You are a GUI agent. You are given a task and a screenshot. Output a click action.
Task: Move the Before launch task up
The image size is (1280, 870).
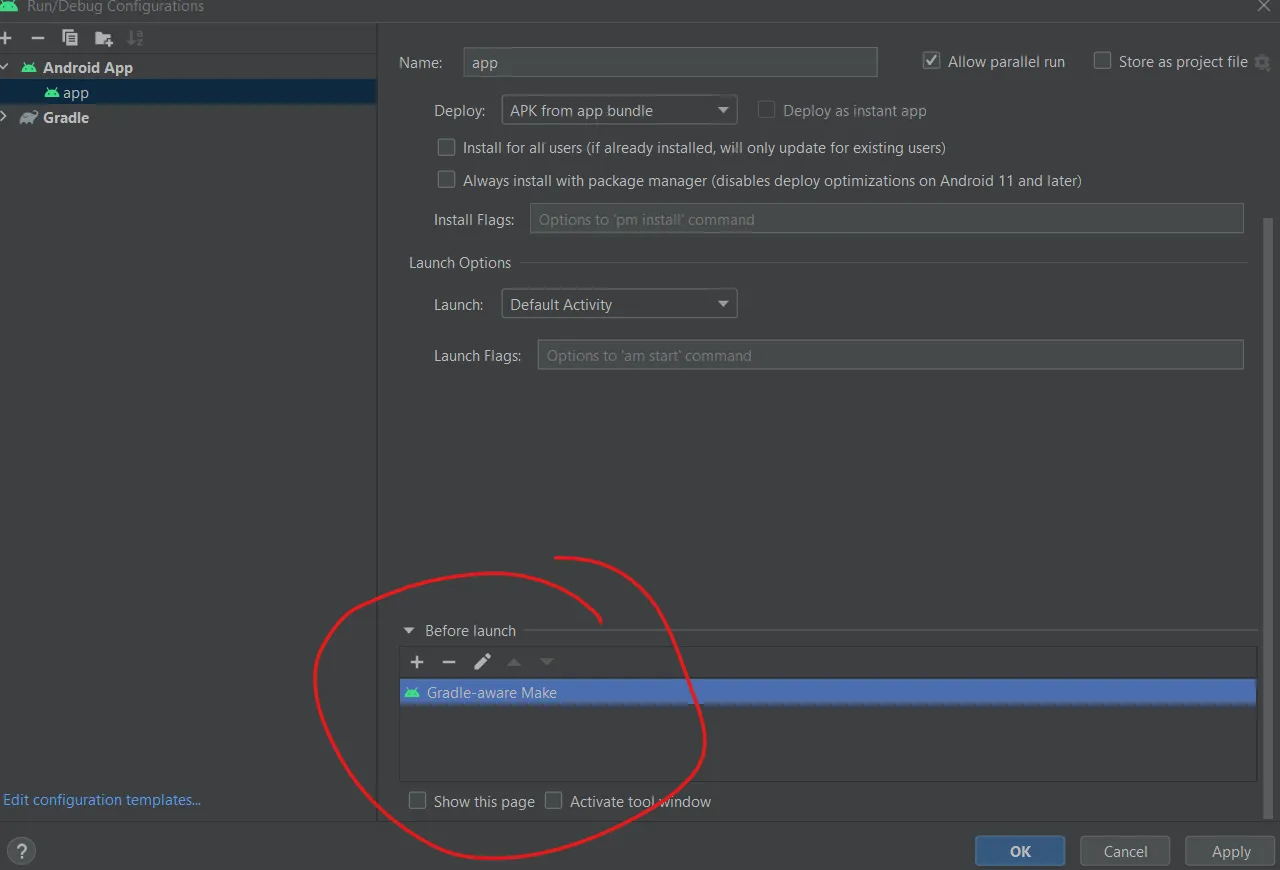(x=514, y=662)
